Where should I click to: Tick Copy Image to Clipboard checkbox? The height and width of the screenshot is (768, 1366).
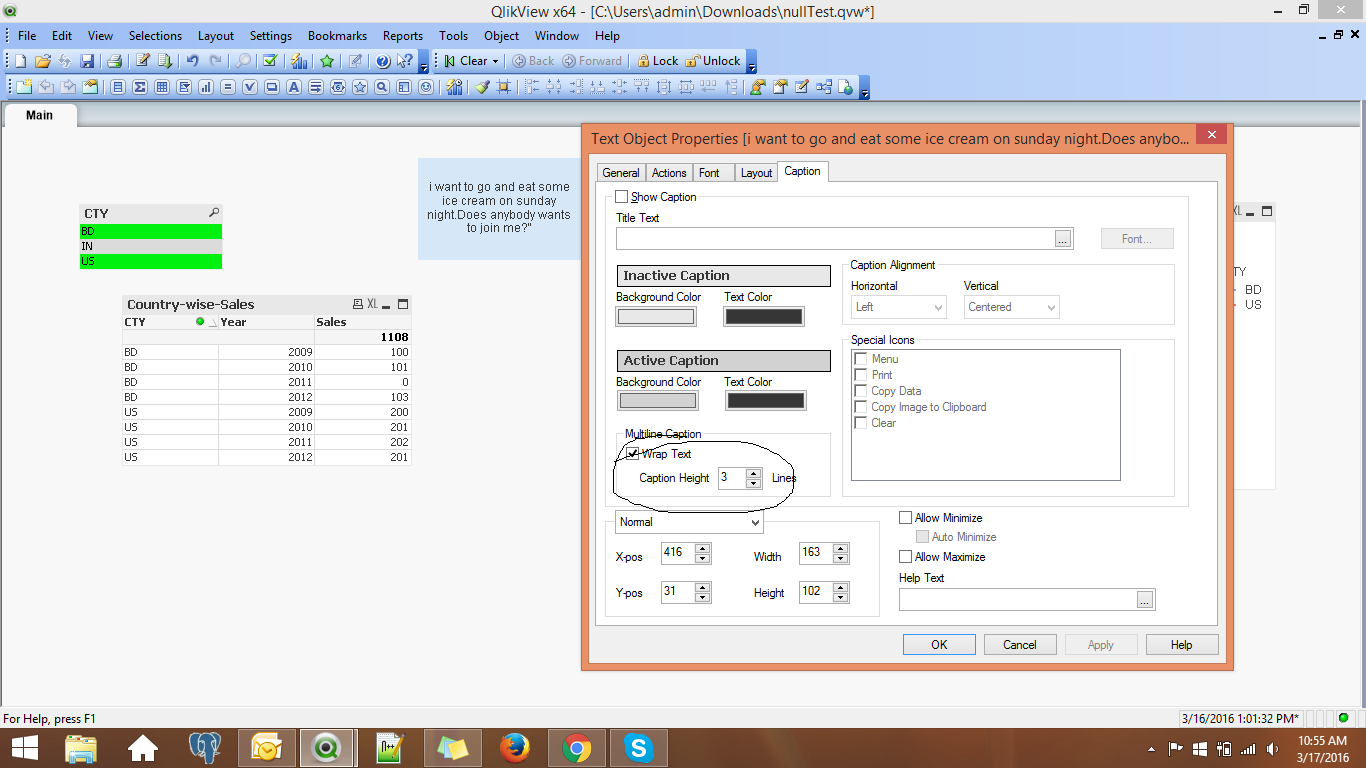pos(860,407)
